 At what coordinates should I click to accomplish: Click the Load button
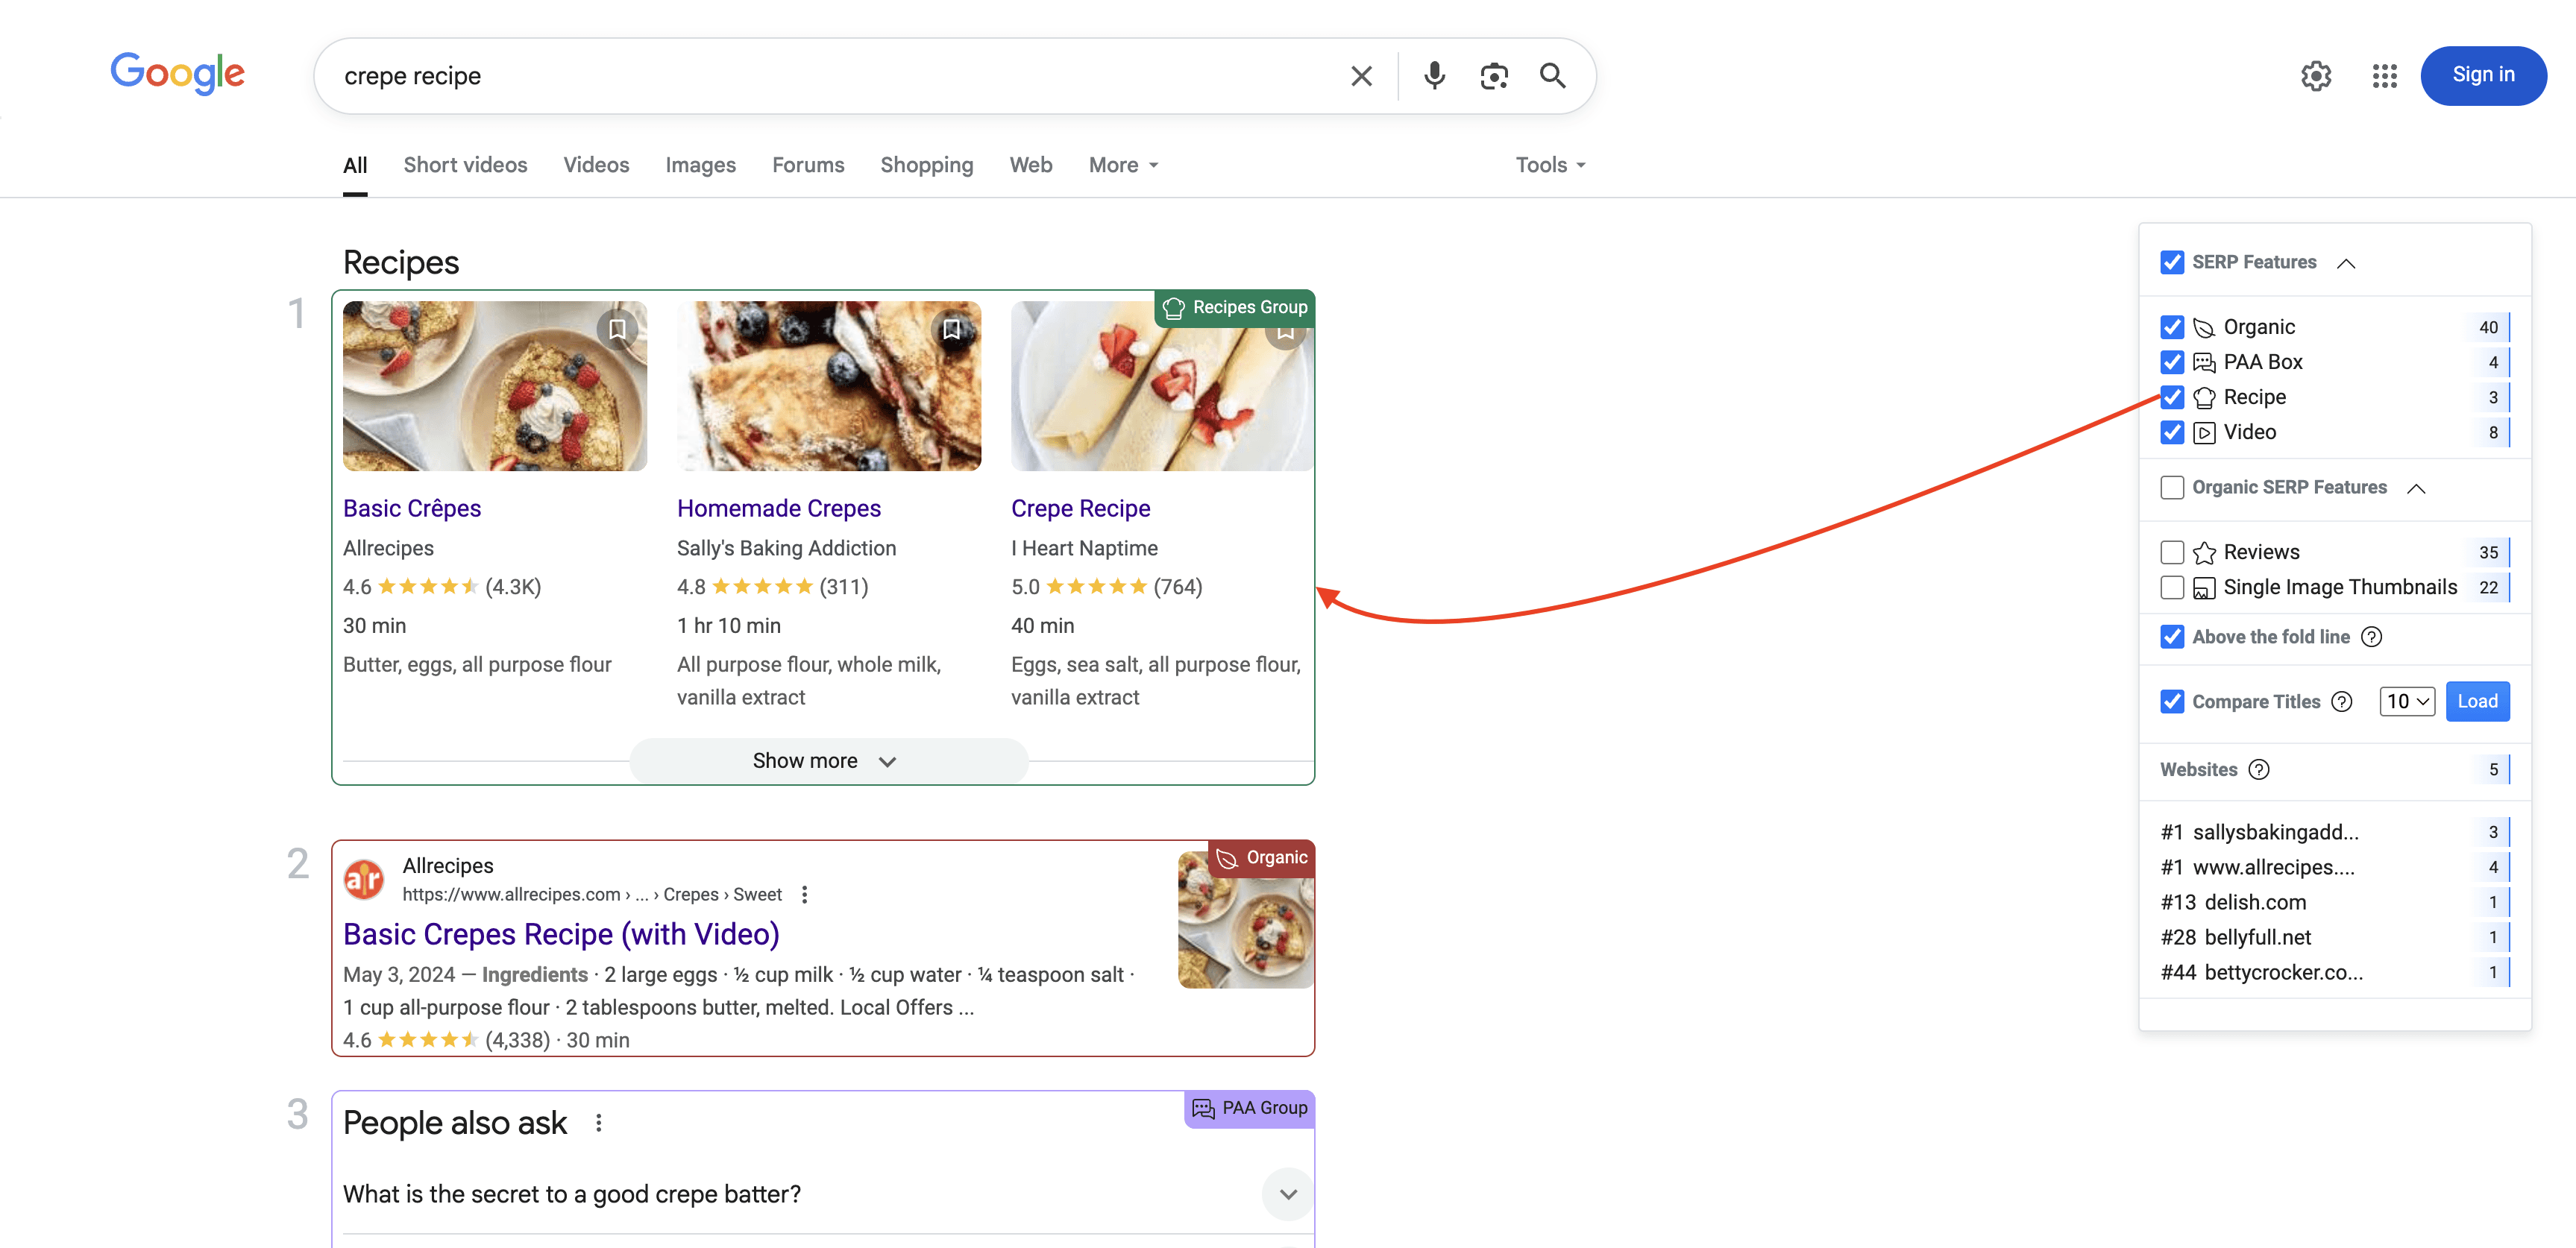2477,702
